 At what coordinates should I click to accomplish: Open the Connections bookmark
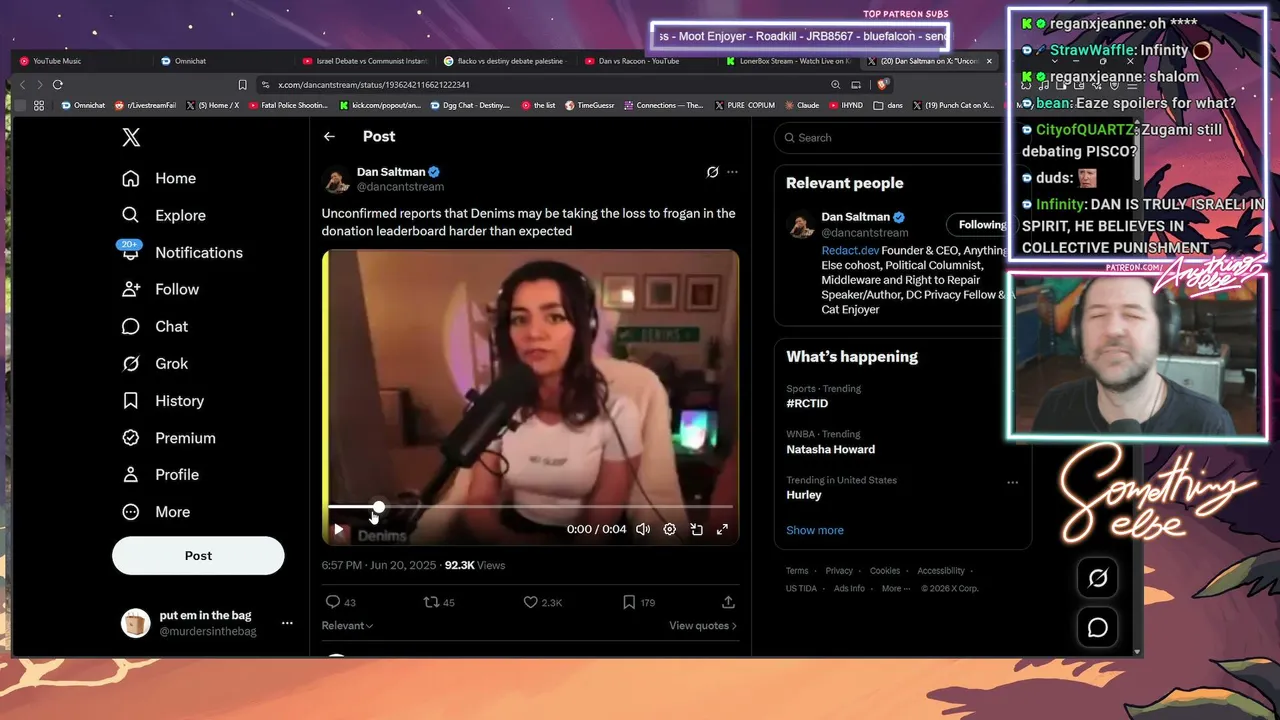(664, 105)
